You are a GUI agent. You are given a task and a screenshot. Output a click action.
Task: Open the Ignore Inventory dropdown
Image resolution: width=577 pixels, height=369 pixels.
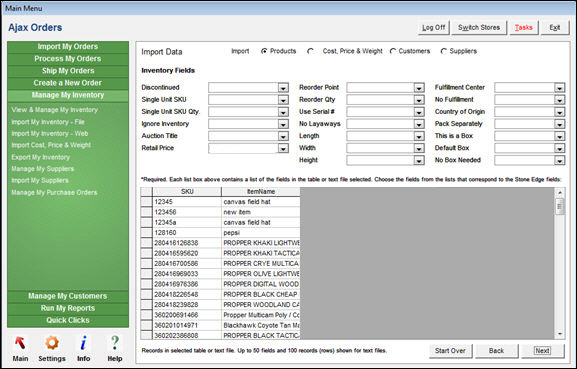pyautogui.click(x=283, y=124)
